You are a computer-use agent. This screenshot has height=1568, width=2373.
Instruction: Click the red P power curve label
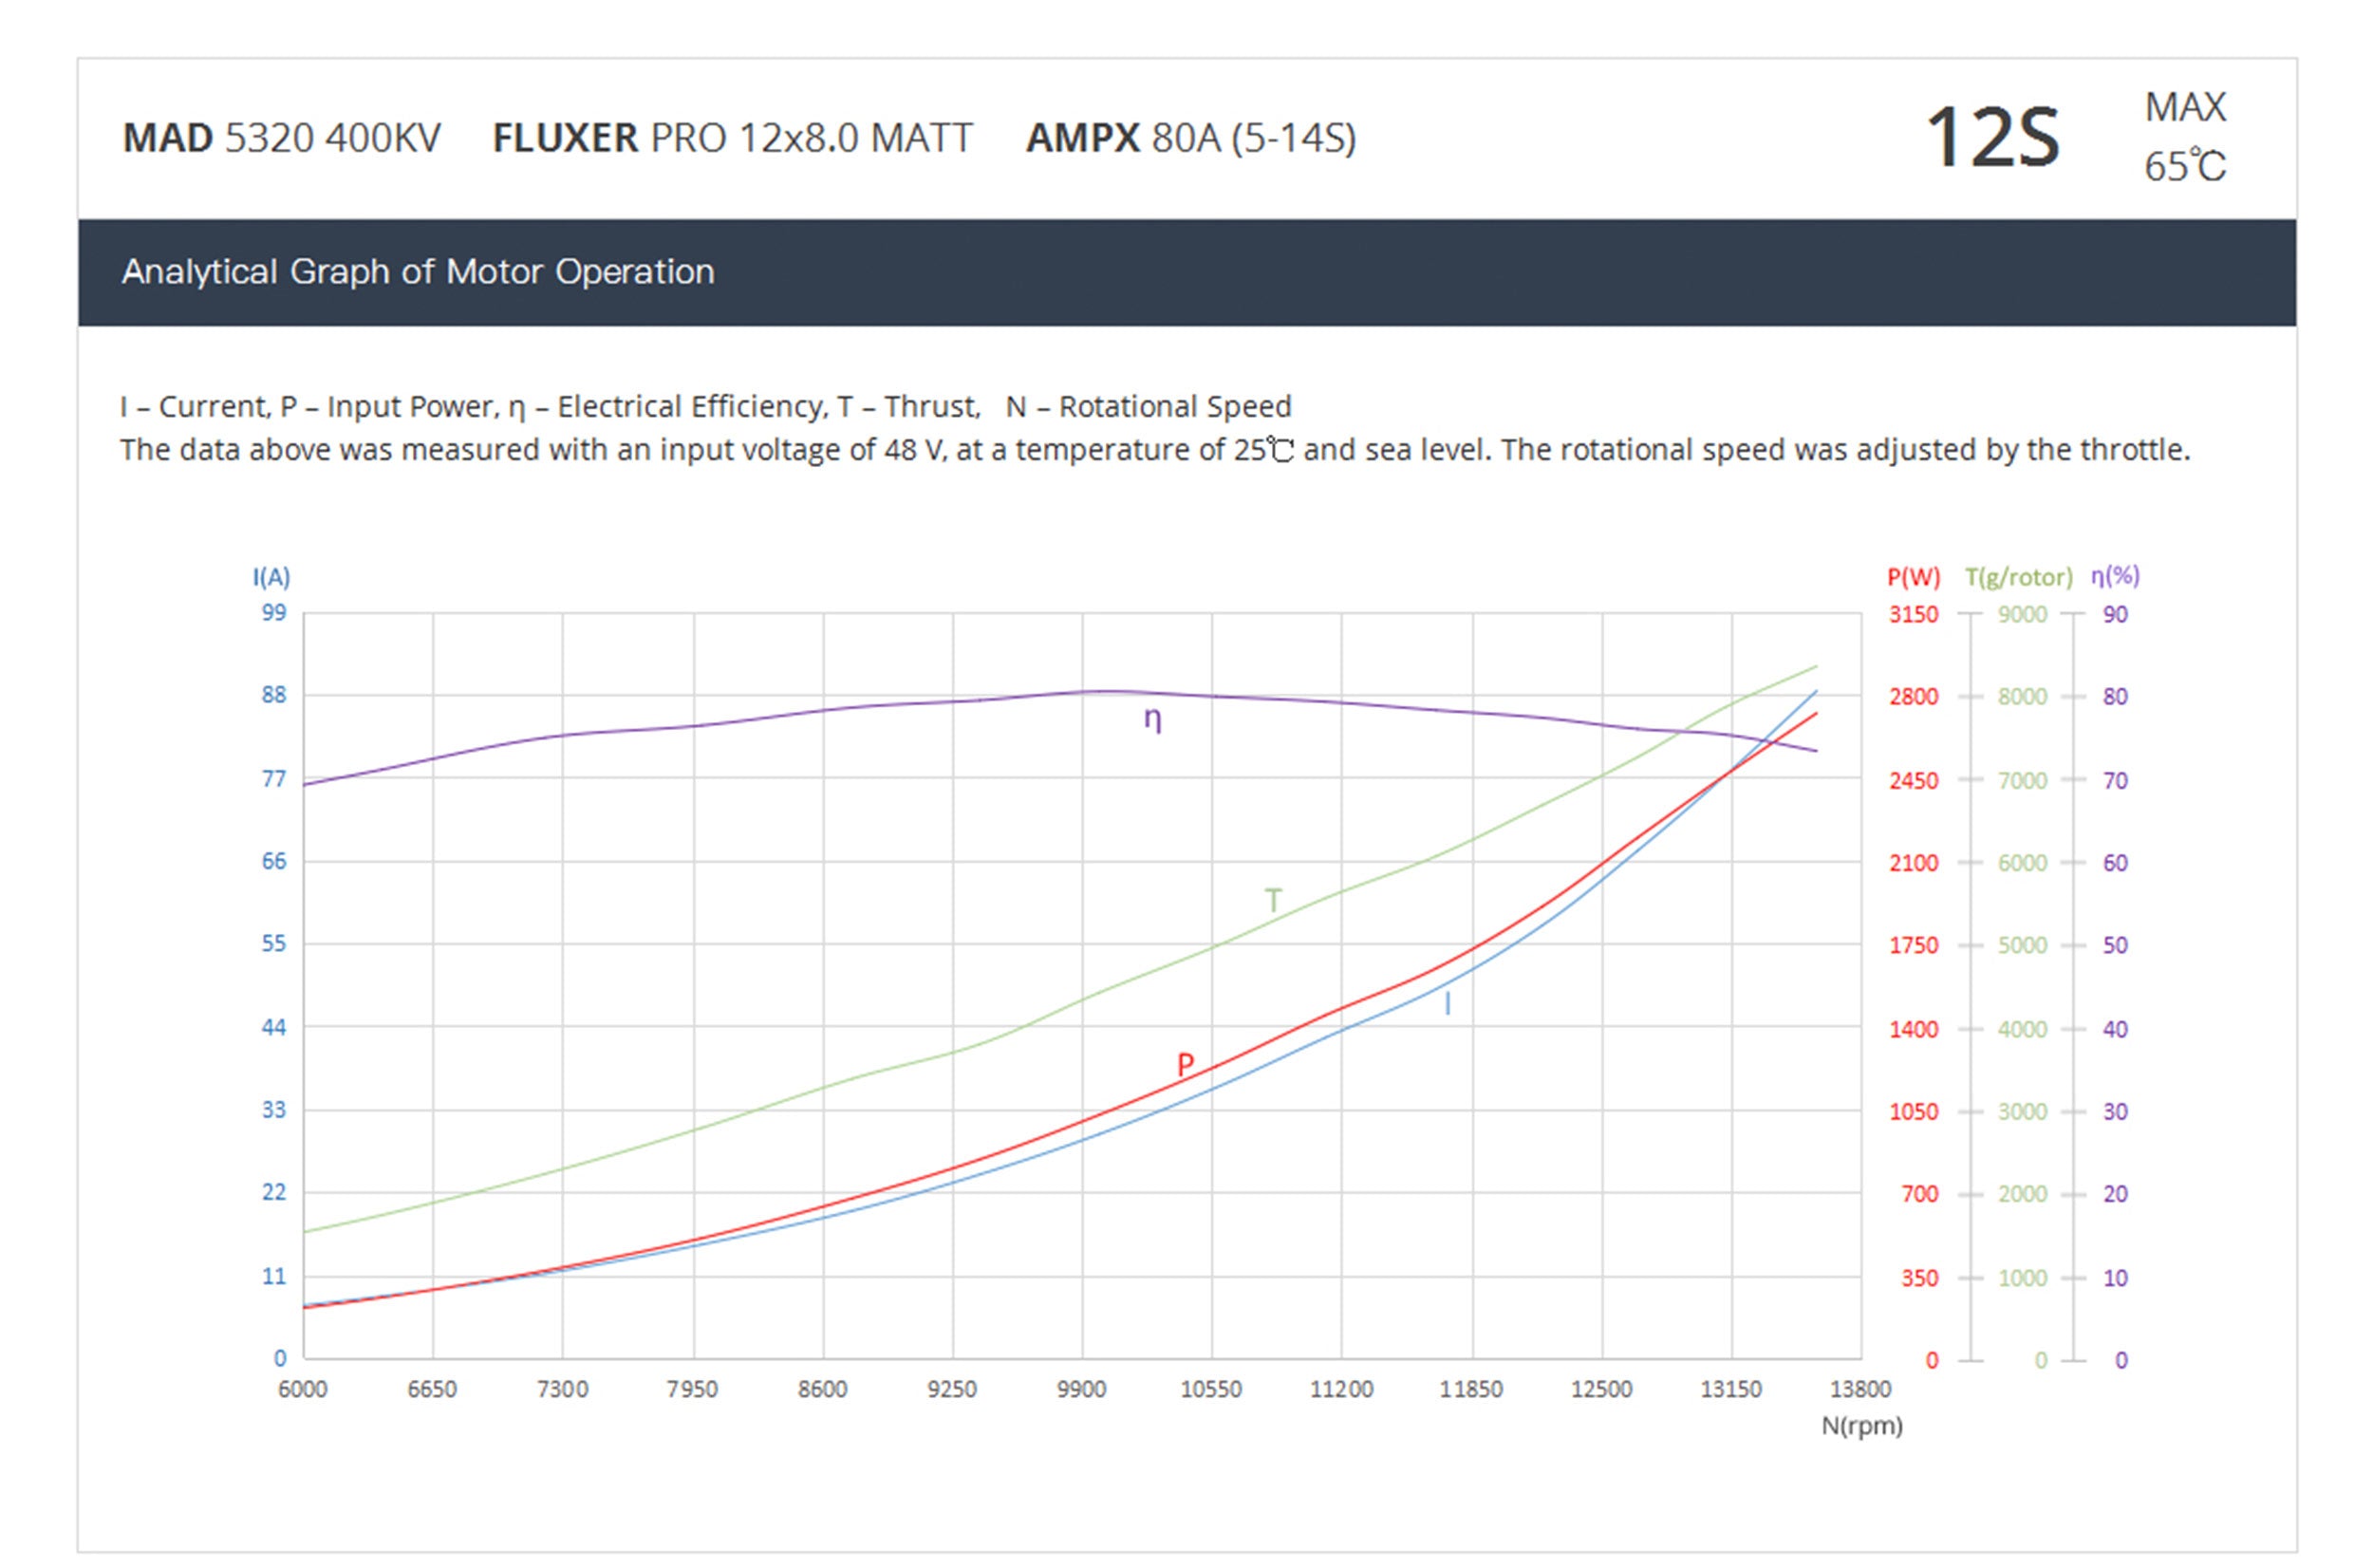(1185, 1064)
